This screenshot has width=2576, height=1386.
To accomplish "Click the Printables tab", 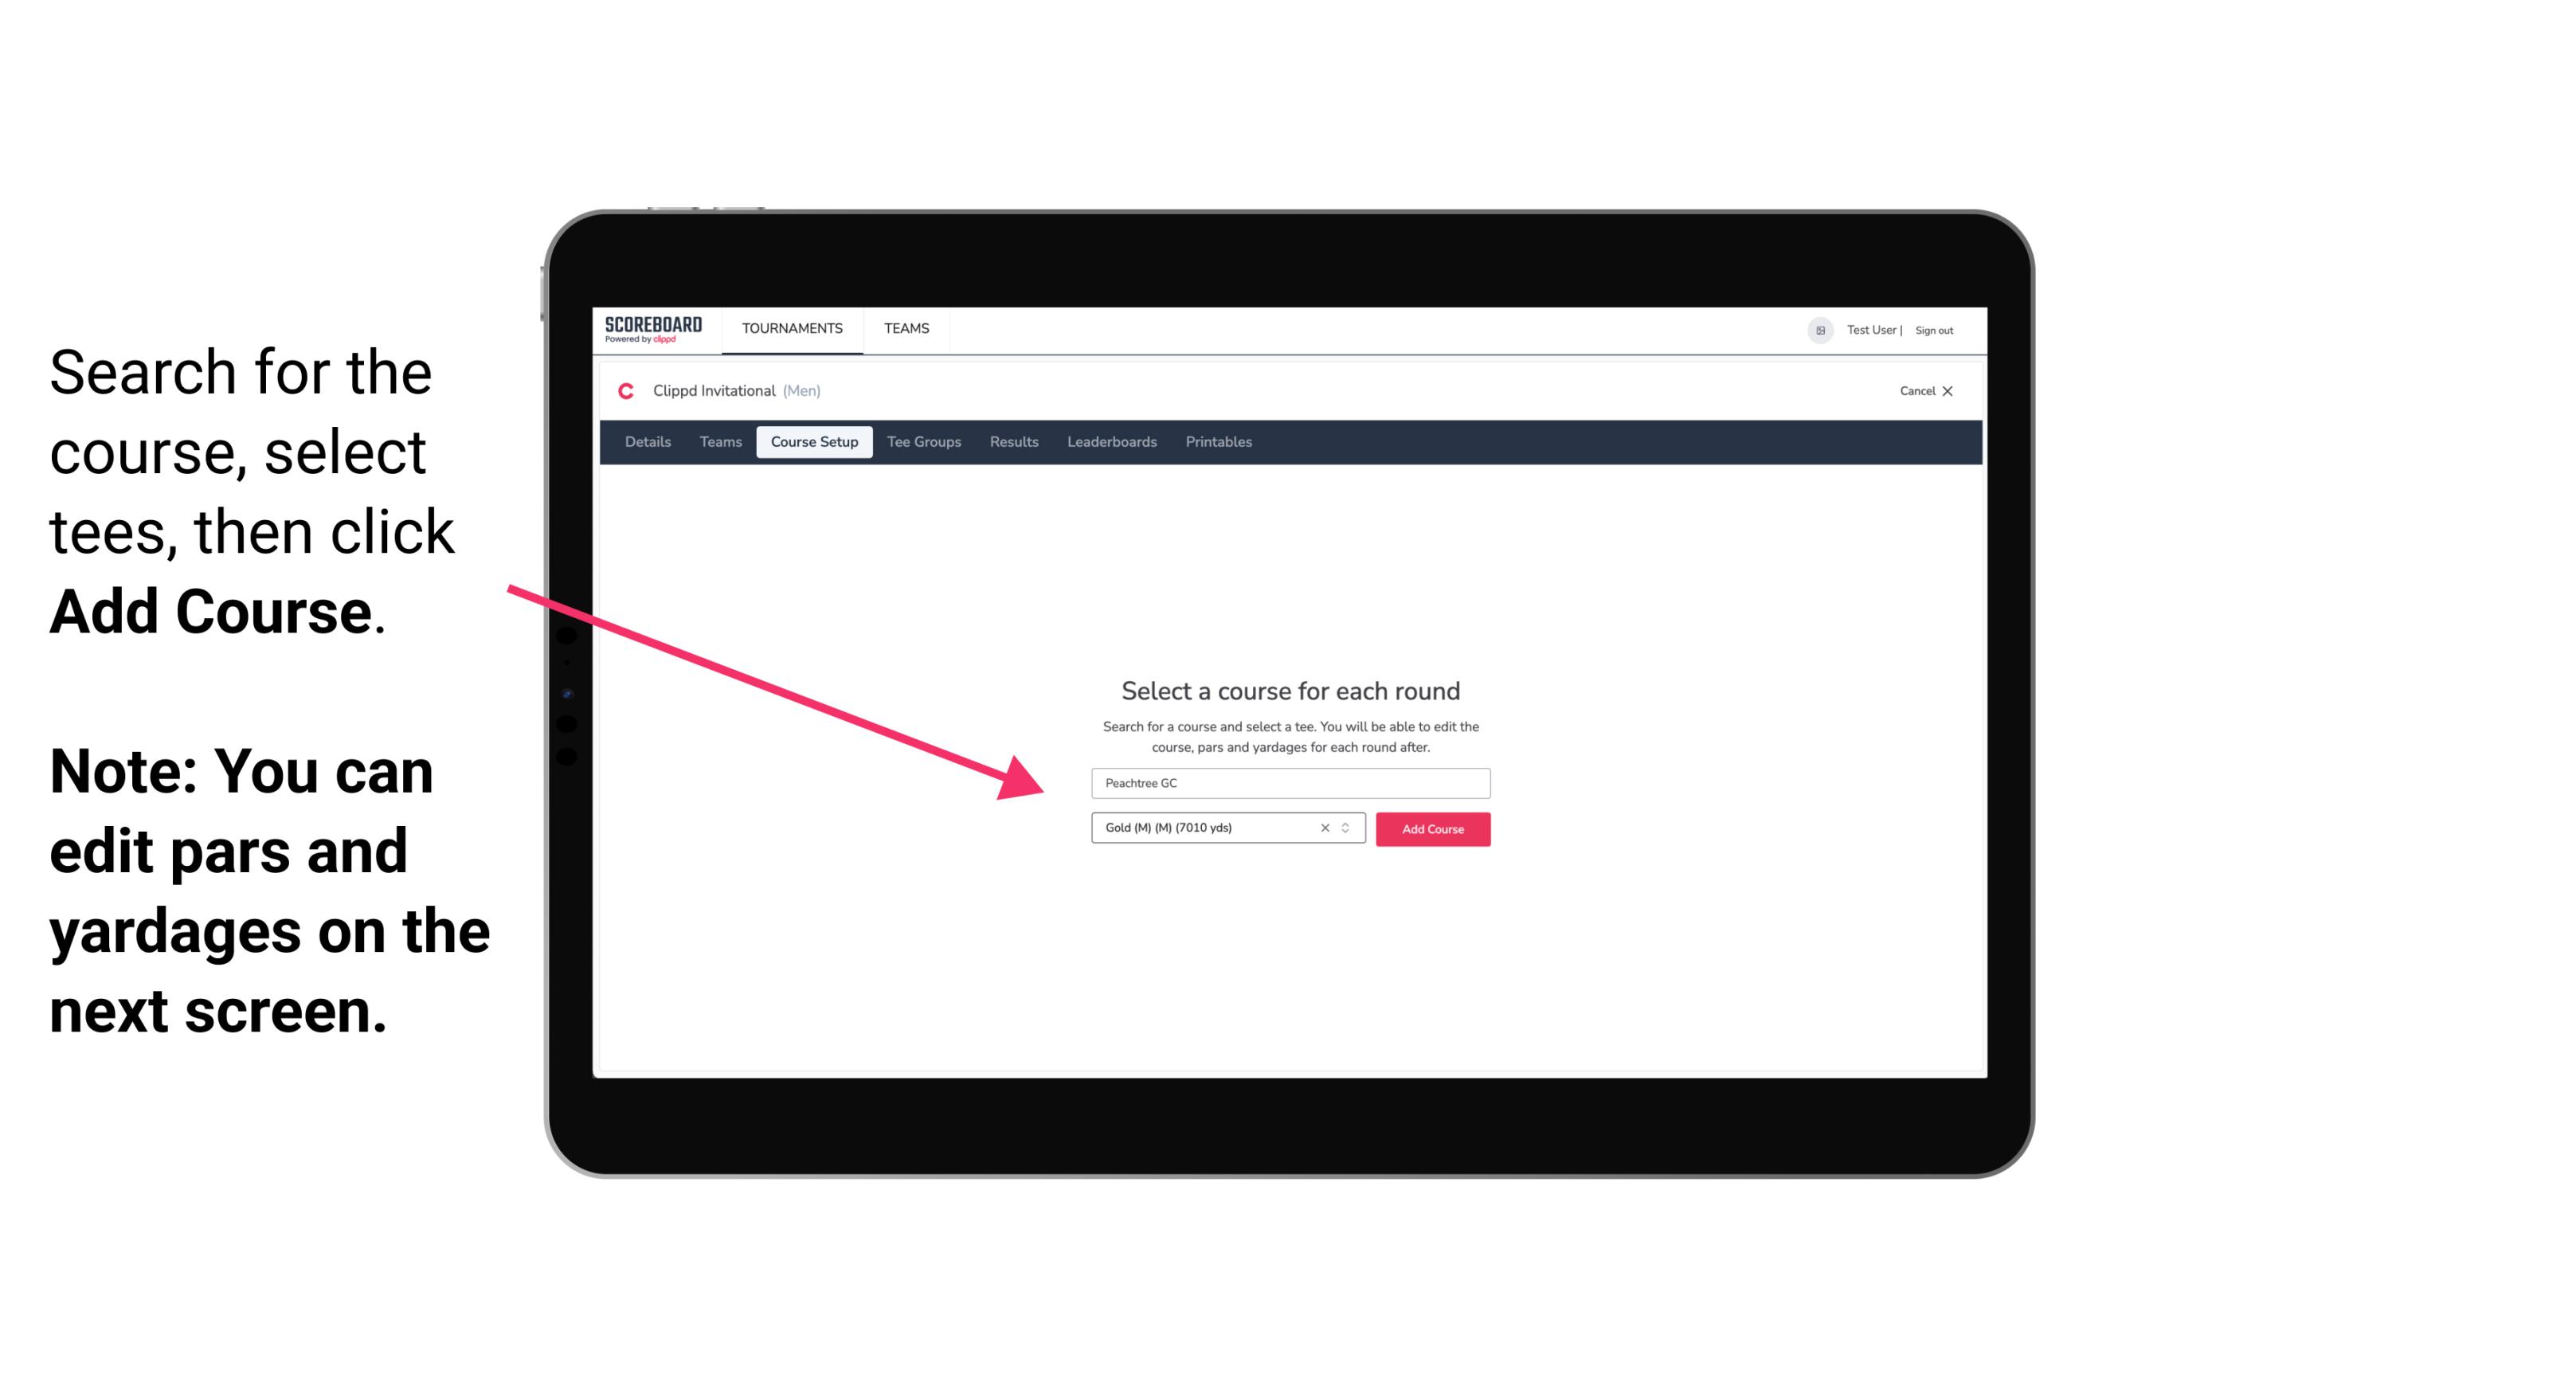I will point(1218,442).
